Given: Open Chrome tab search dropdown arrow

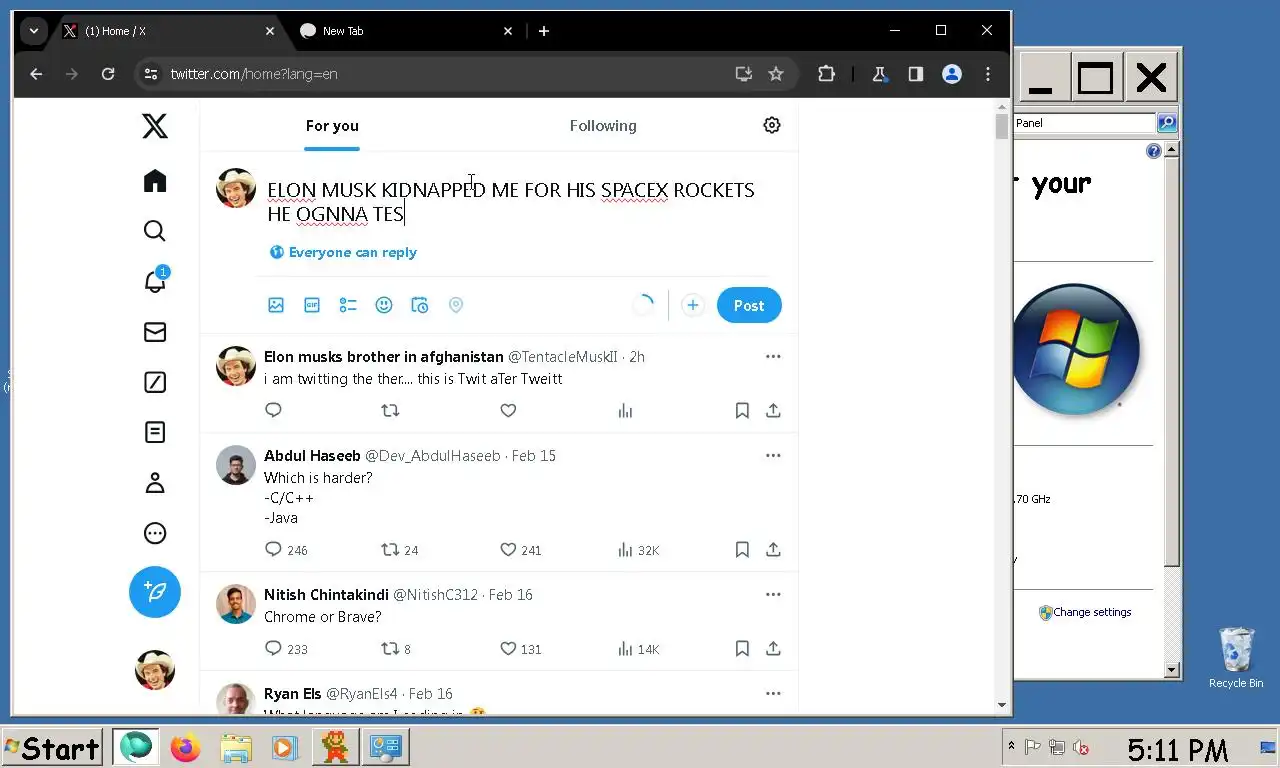Looking at the screenshot, I should point(34,31).
